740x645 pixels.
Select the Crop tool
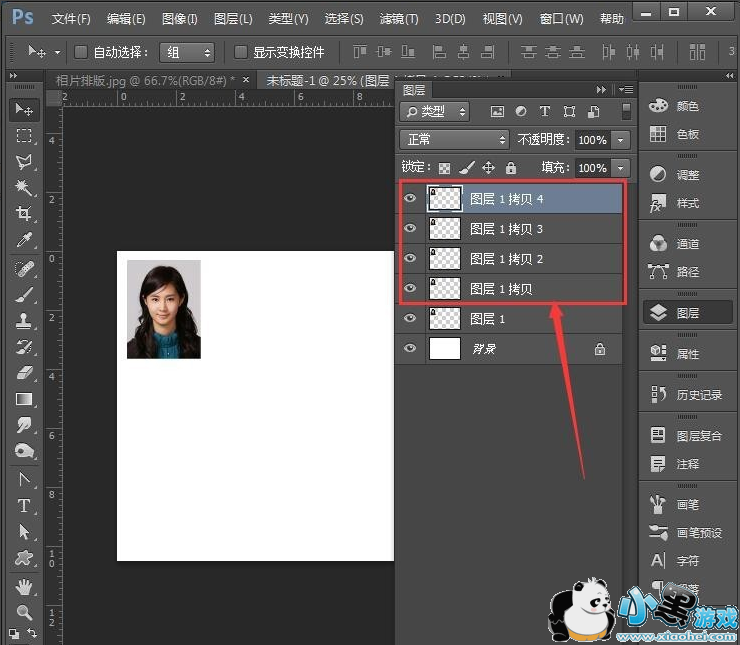click(24, 214)
